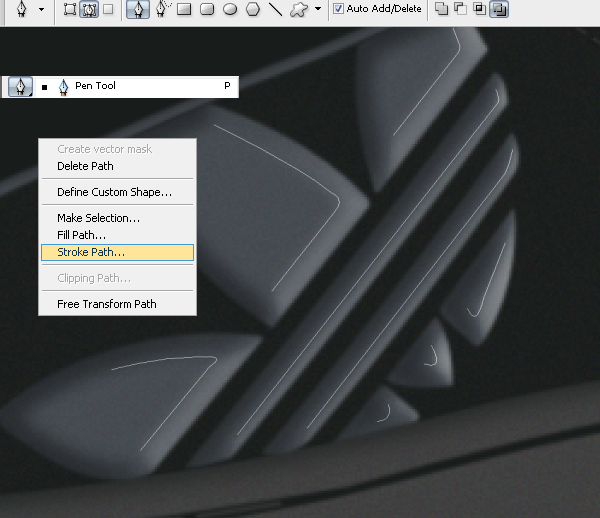Open the geometry options dropdown arrow

pos(318,9)
